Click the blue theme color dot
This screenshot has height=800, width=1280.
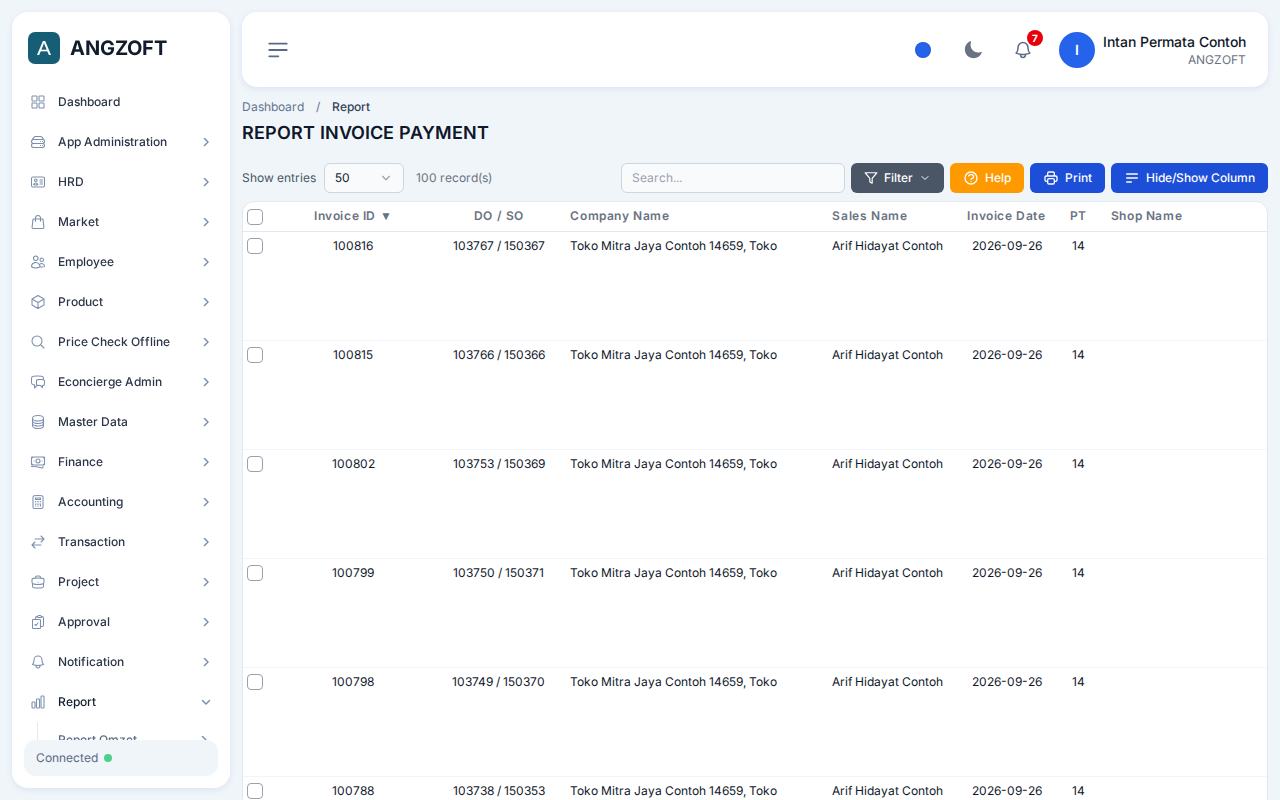[923, 50]
